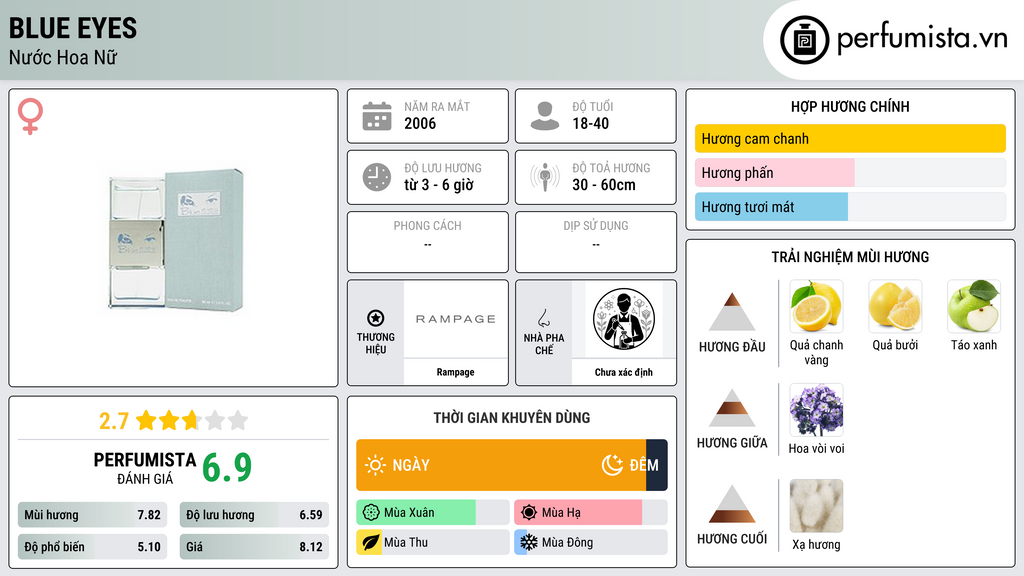Select the Quả chanh vàng lemon image
The height and width of the screenshot is (576, 1024).
816,306
